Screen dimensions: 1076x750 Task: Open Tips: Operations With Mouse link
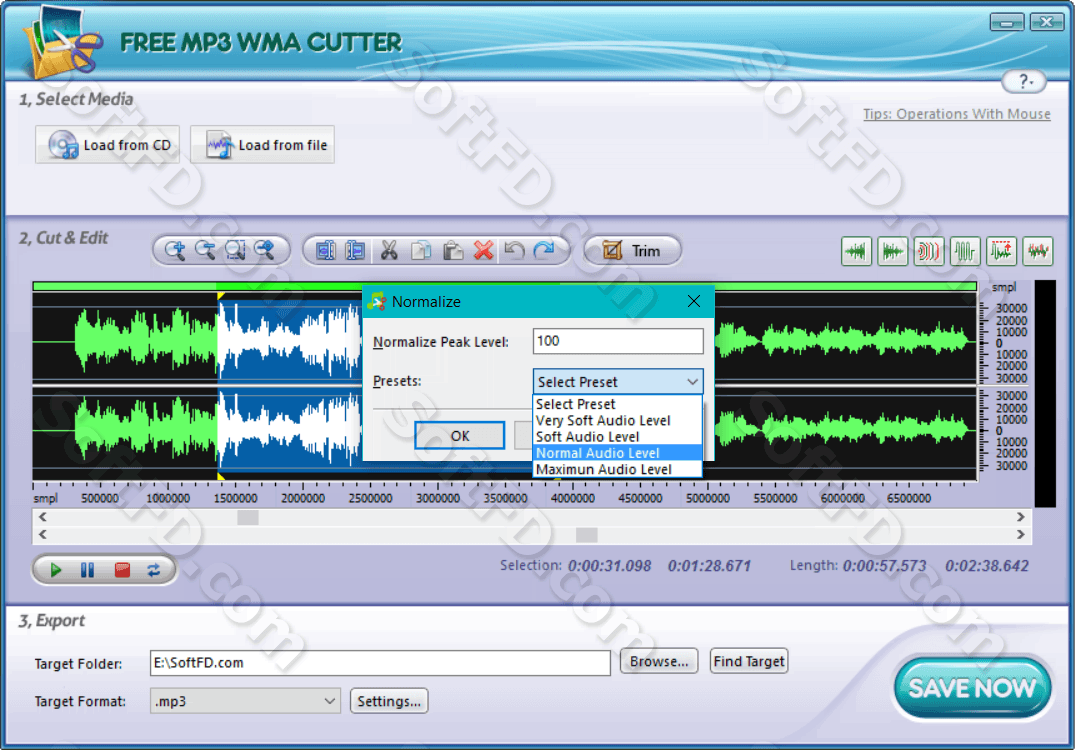pyautogui.click(x=957, y=114)
